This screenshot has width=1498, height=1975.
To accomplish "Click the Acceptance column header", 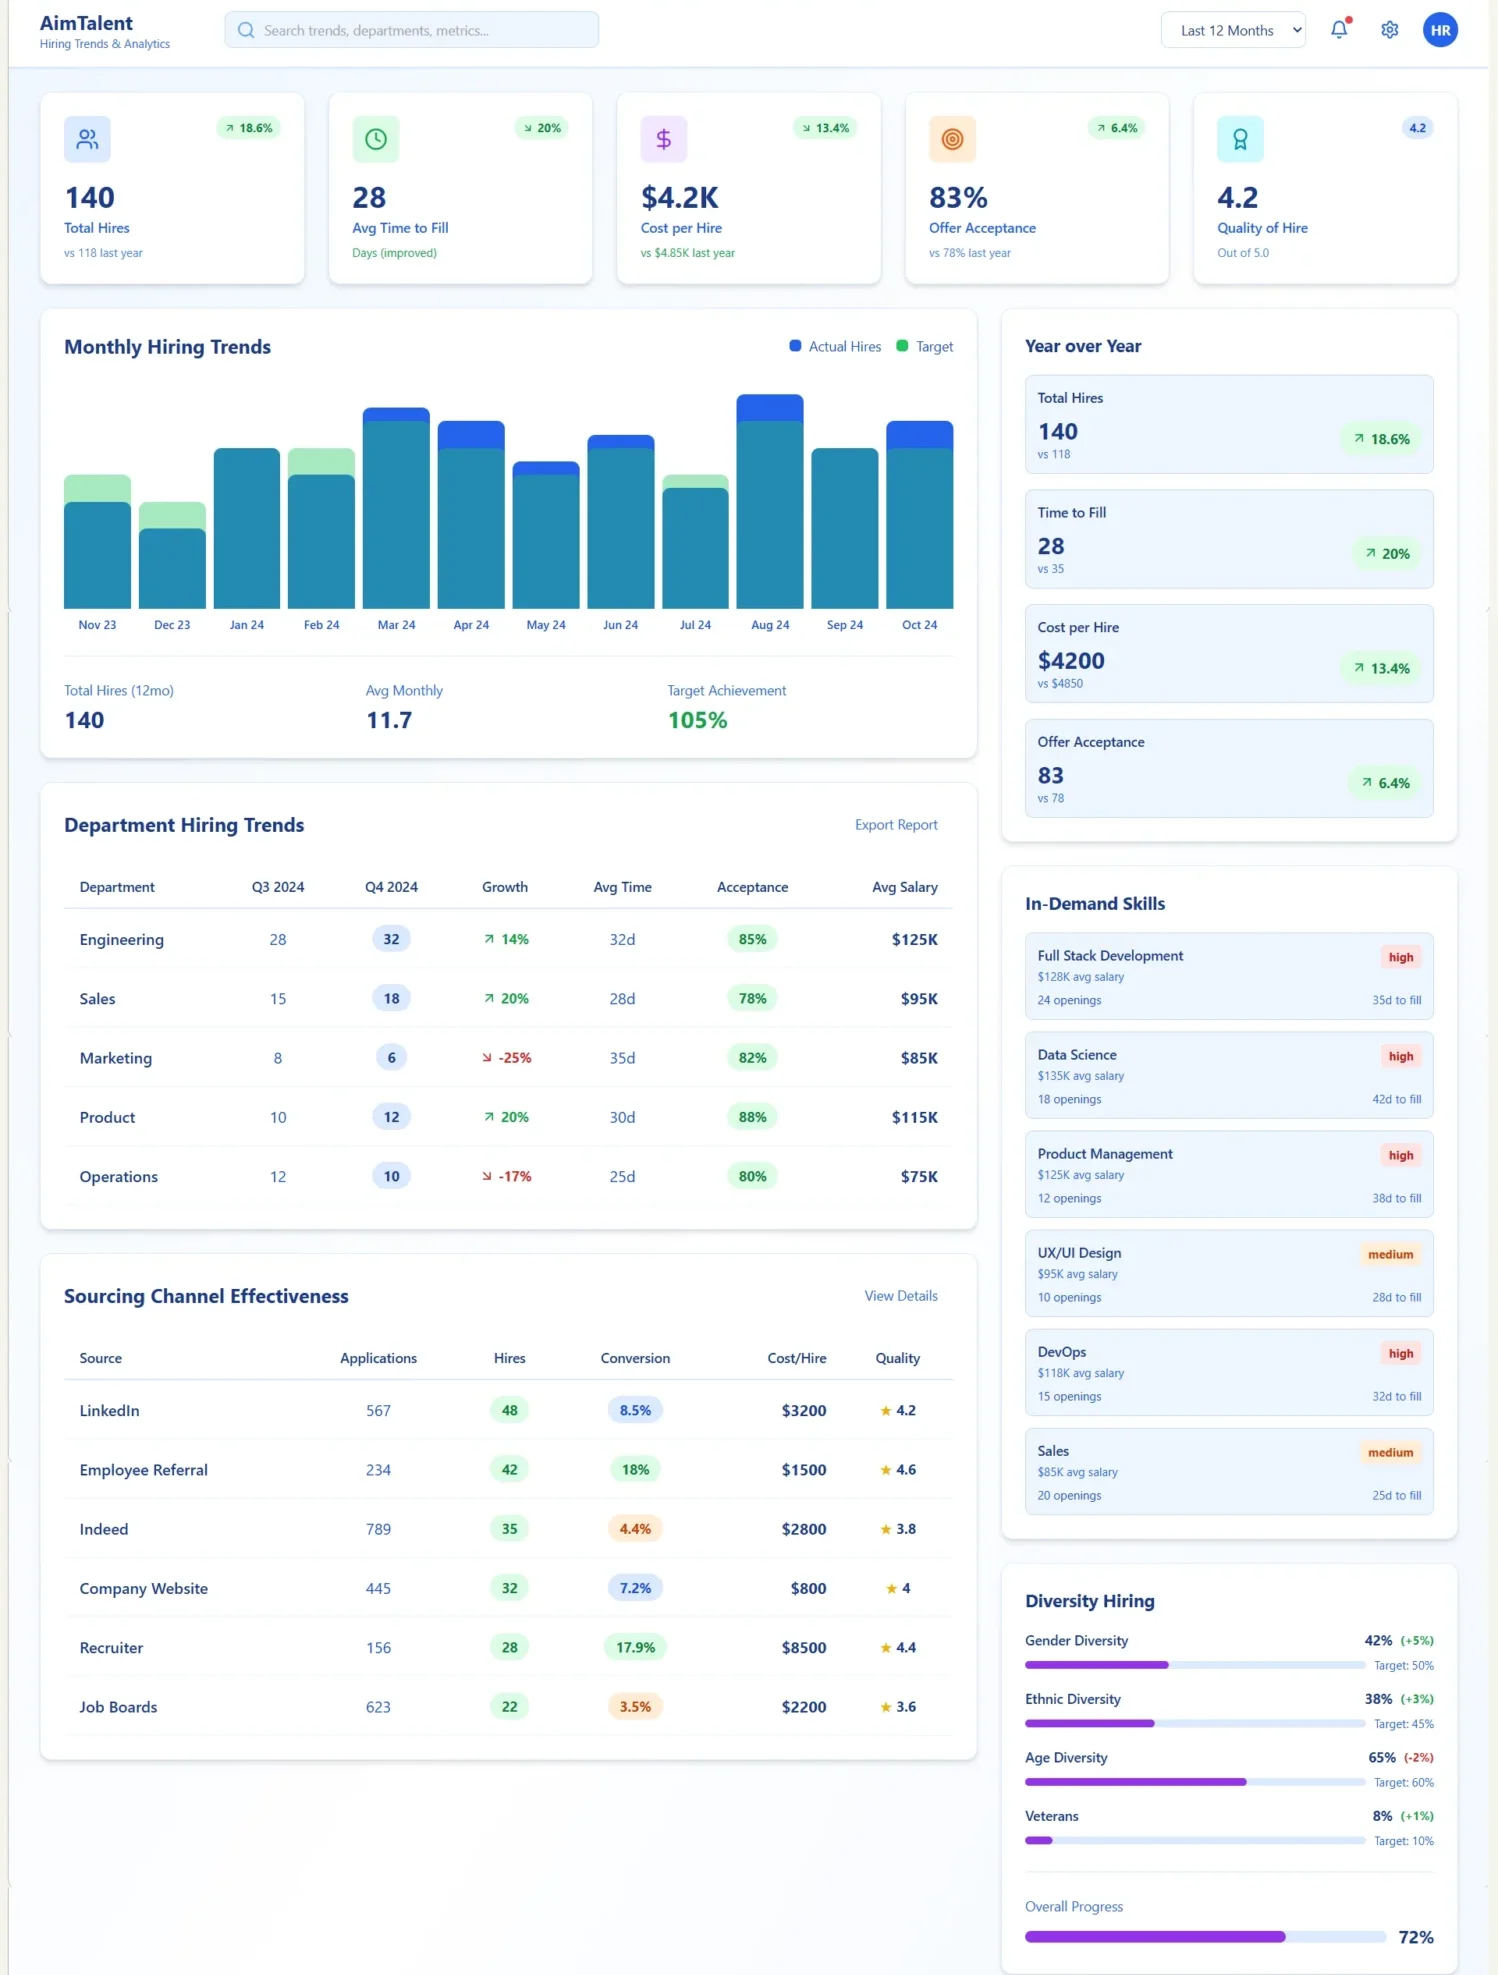I will pyautogui.click(x=752, y=887).
